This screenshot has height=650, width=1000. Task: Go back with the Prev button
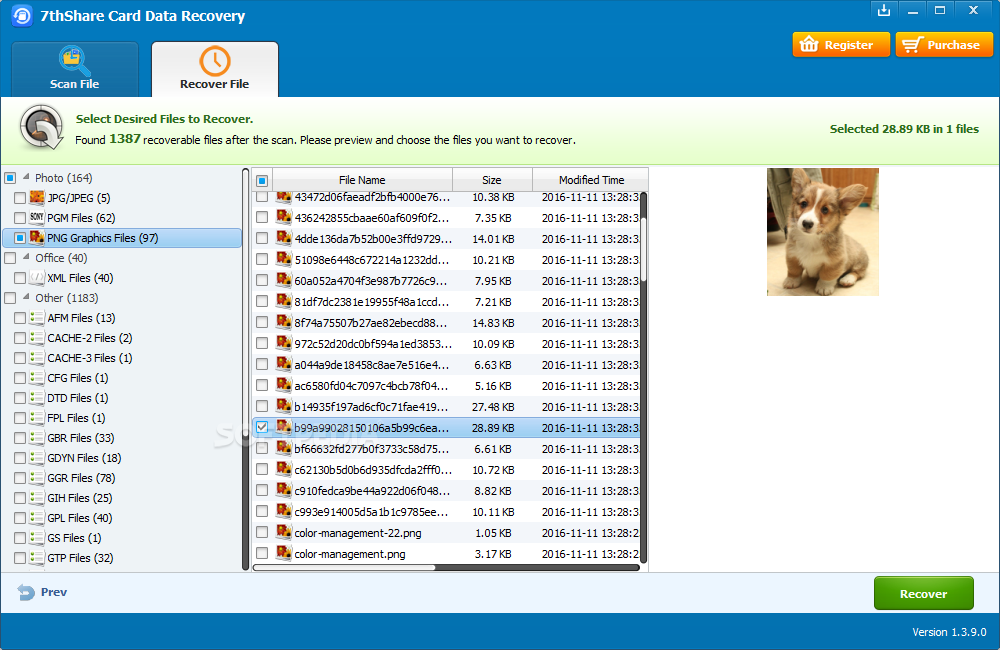[x=42, y=592]
